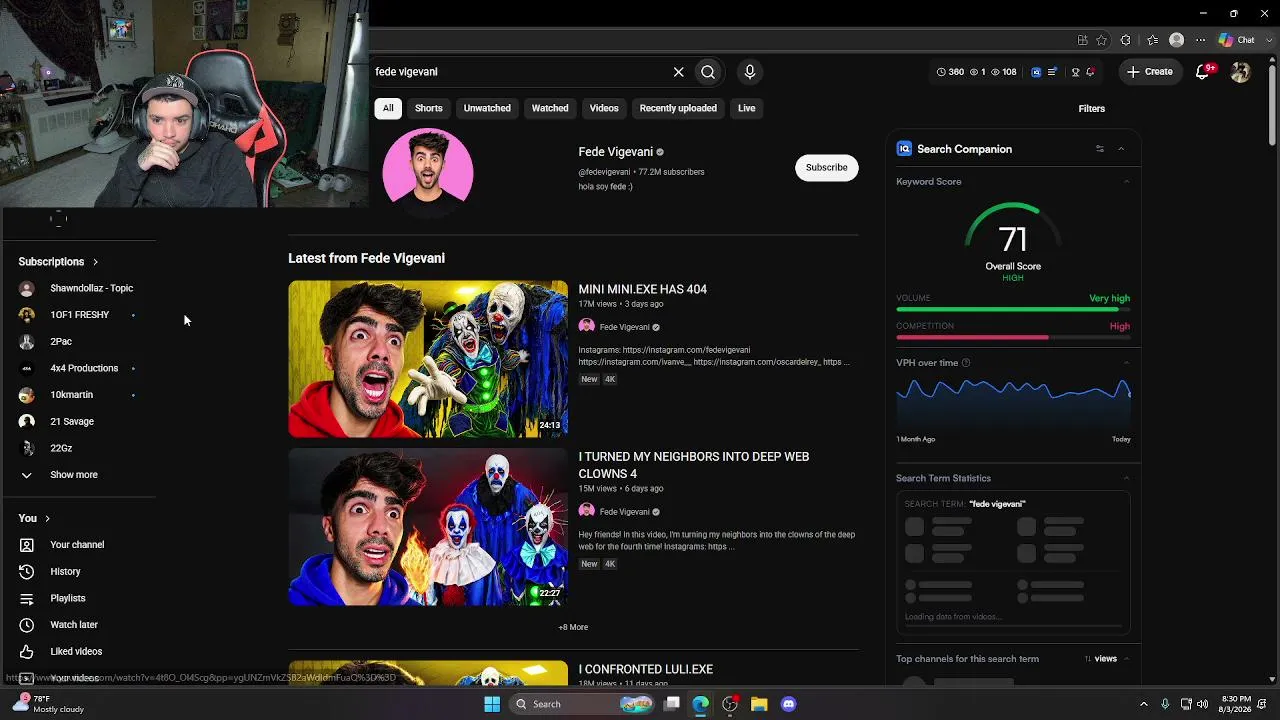
Task: Collapse the Search Companion panel
Action: click(1121, 149)
